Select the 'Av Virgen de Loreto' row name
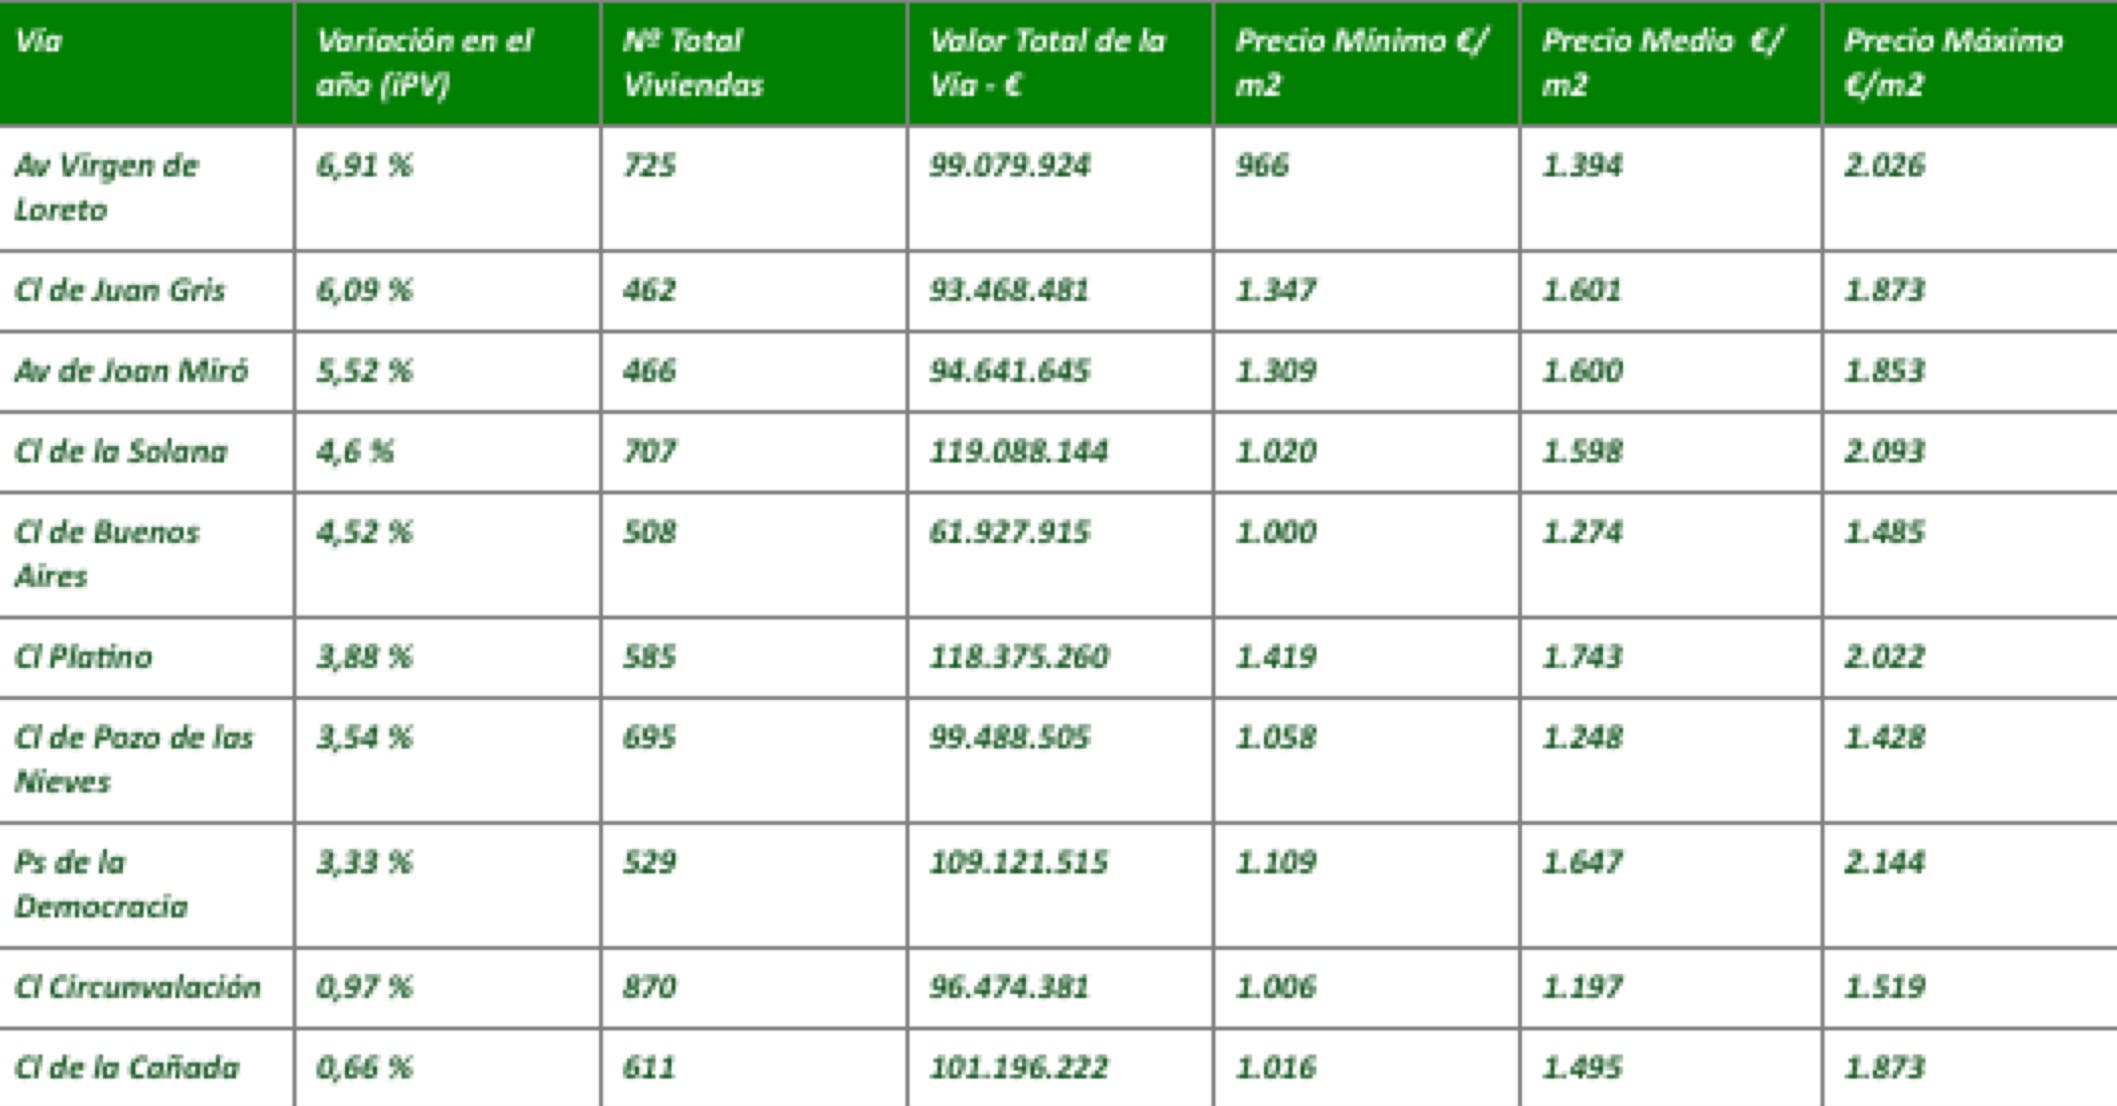Image resolution: width=2117 pixels, height=1106 pixels. (106, 188)
